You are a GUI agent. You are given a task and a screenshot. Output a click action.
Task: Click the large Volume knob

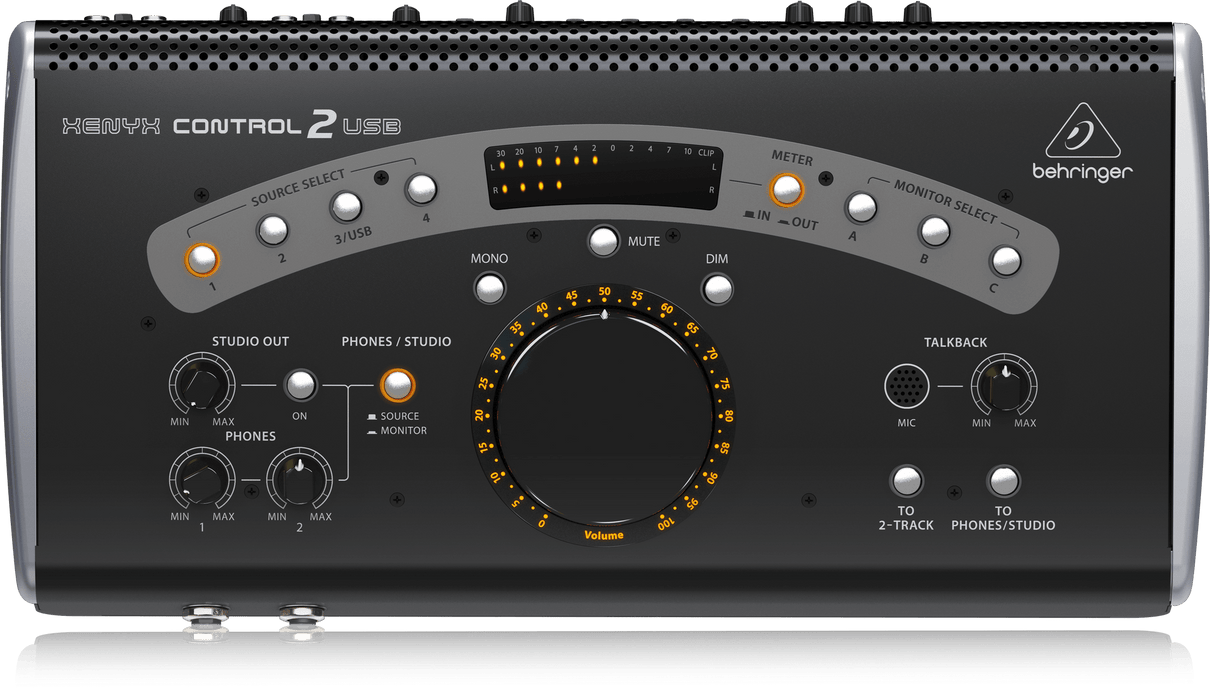[x=603, y=418]
